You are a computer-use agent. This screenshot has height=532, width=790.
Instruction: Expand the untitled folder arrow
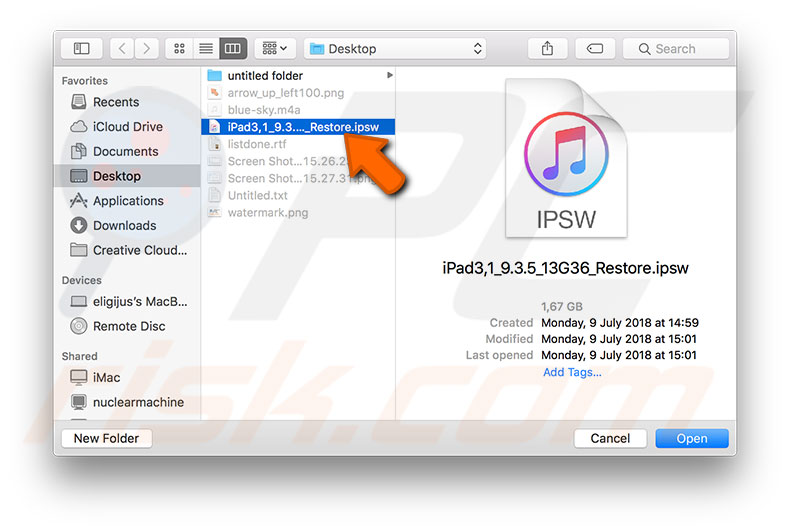click(x=389, y=75)
